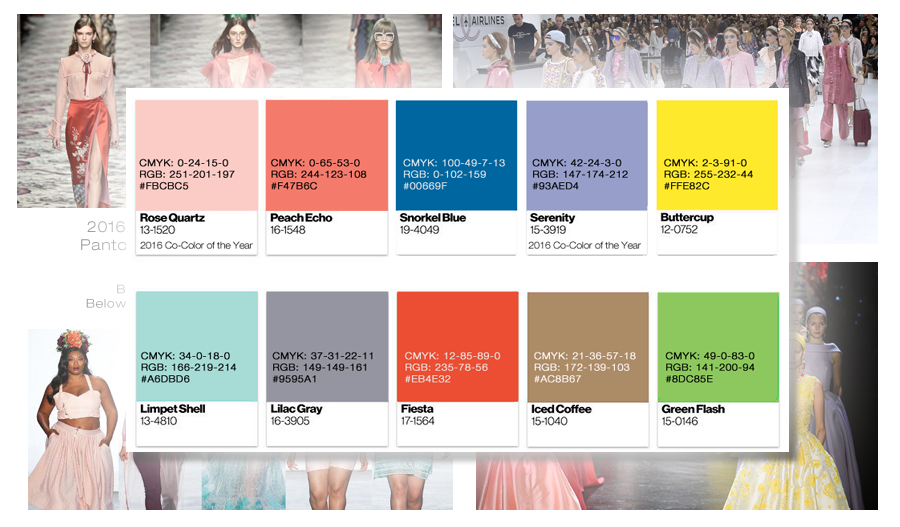
Task: Pick the Limpet Shell aqua swatch
Action: 197,346
